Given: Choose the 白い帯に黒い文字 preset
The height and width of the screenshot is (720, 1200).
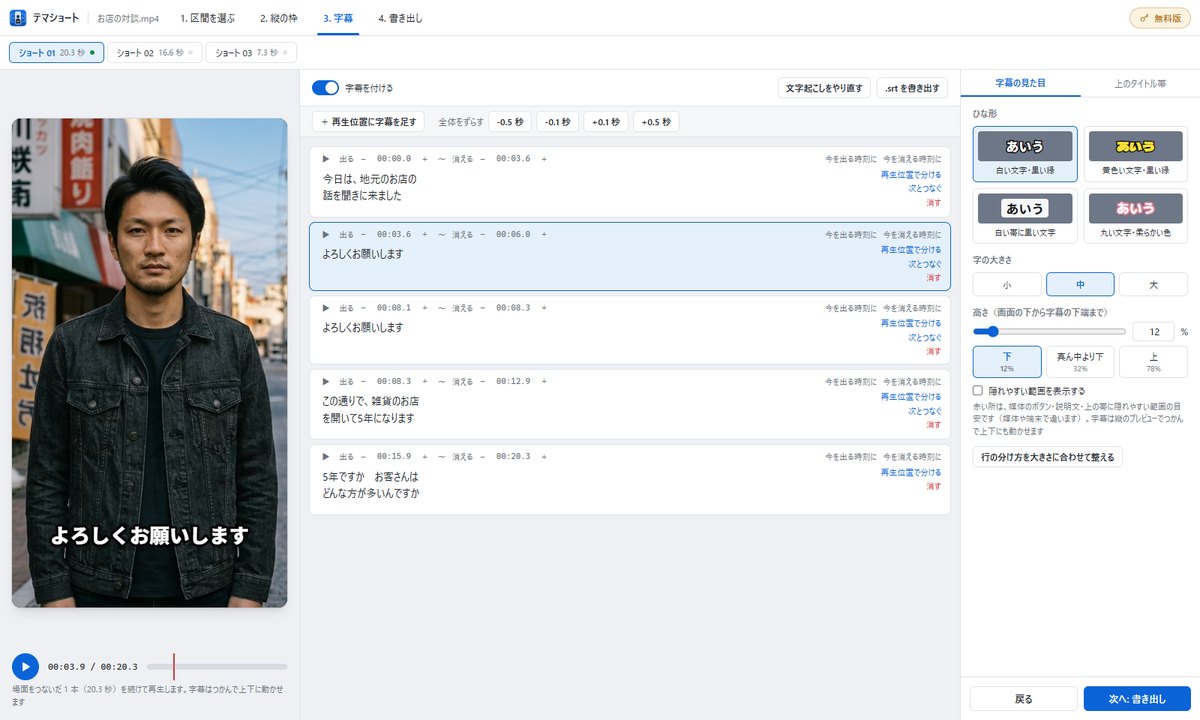Looking at the screenshot, I should pos(1025,216).
